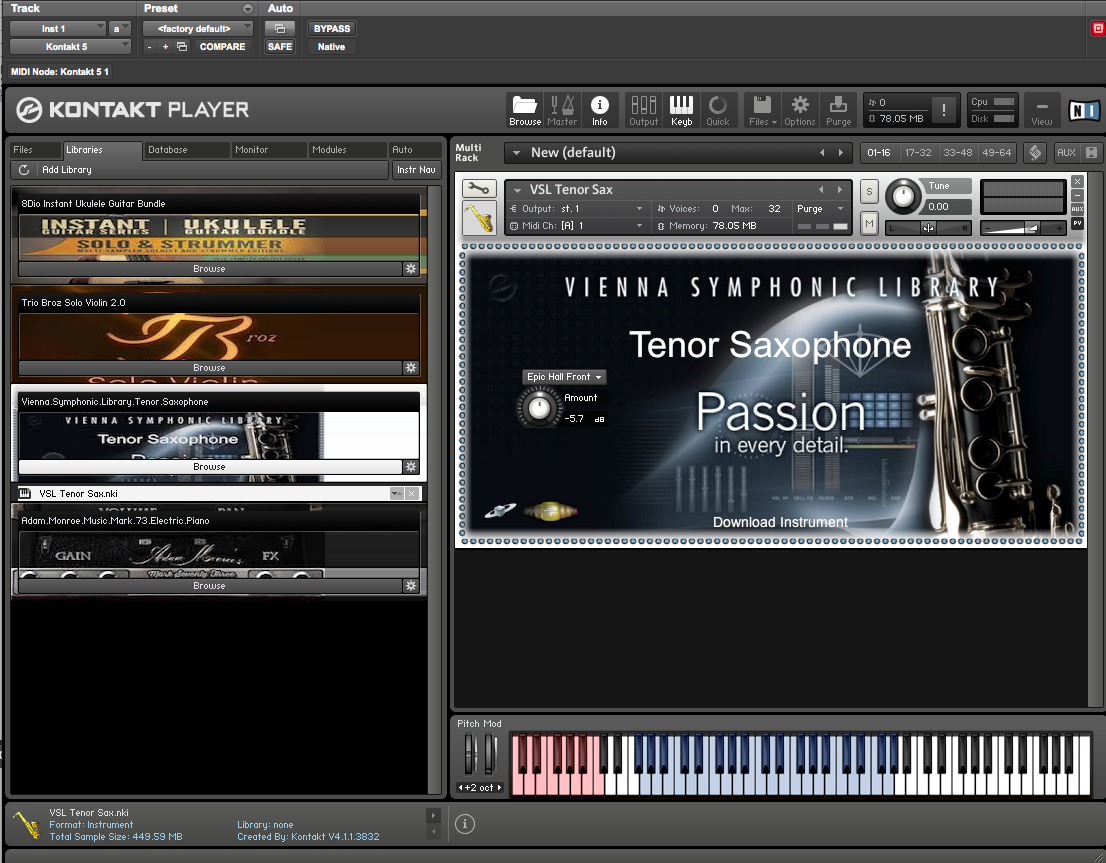
Task: Browse the 8Dio Instant Ukulele library
Action: click(210, 269)
